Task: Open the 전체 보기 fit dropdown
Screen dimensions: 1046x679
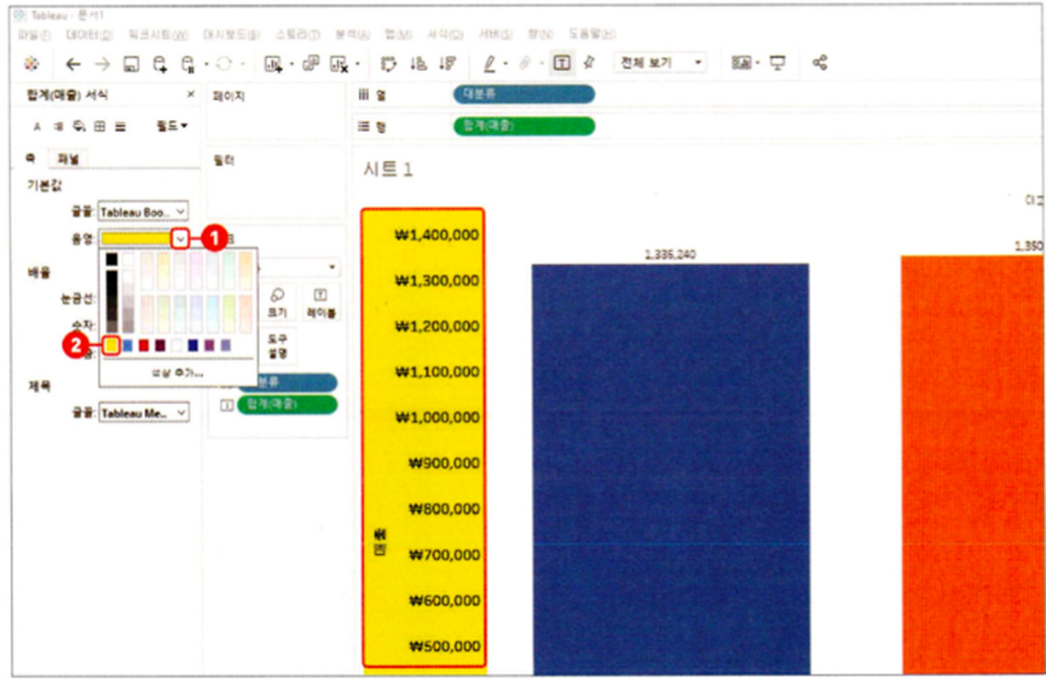Action: pyautogui.click(x=660, y=63)
